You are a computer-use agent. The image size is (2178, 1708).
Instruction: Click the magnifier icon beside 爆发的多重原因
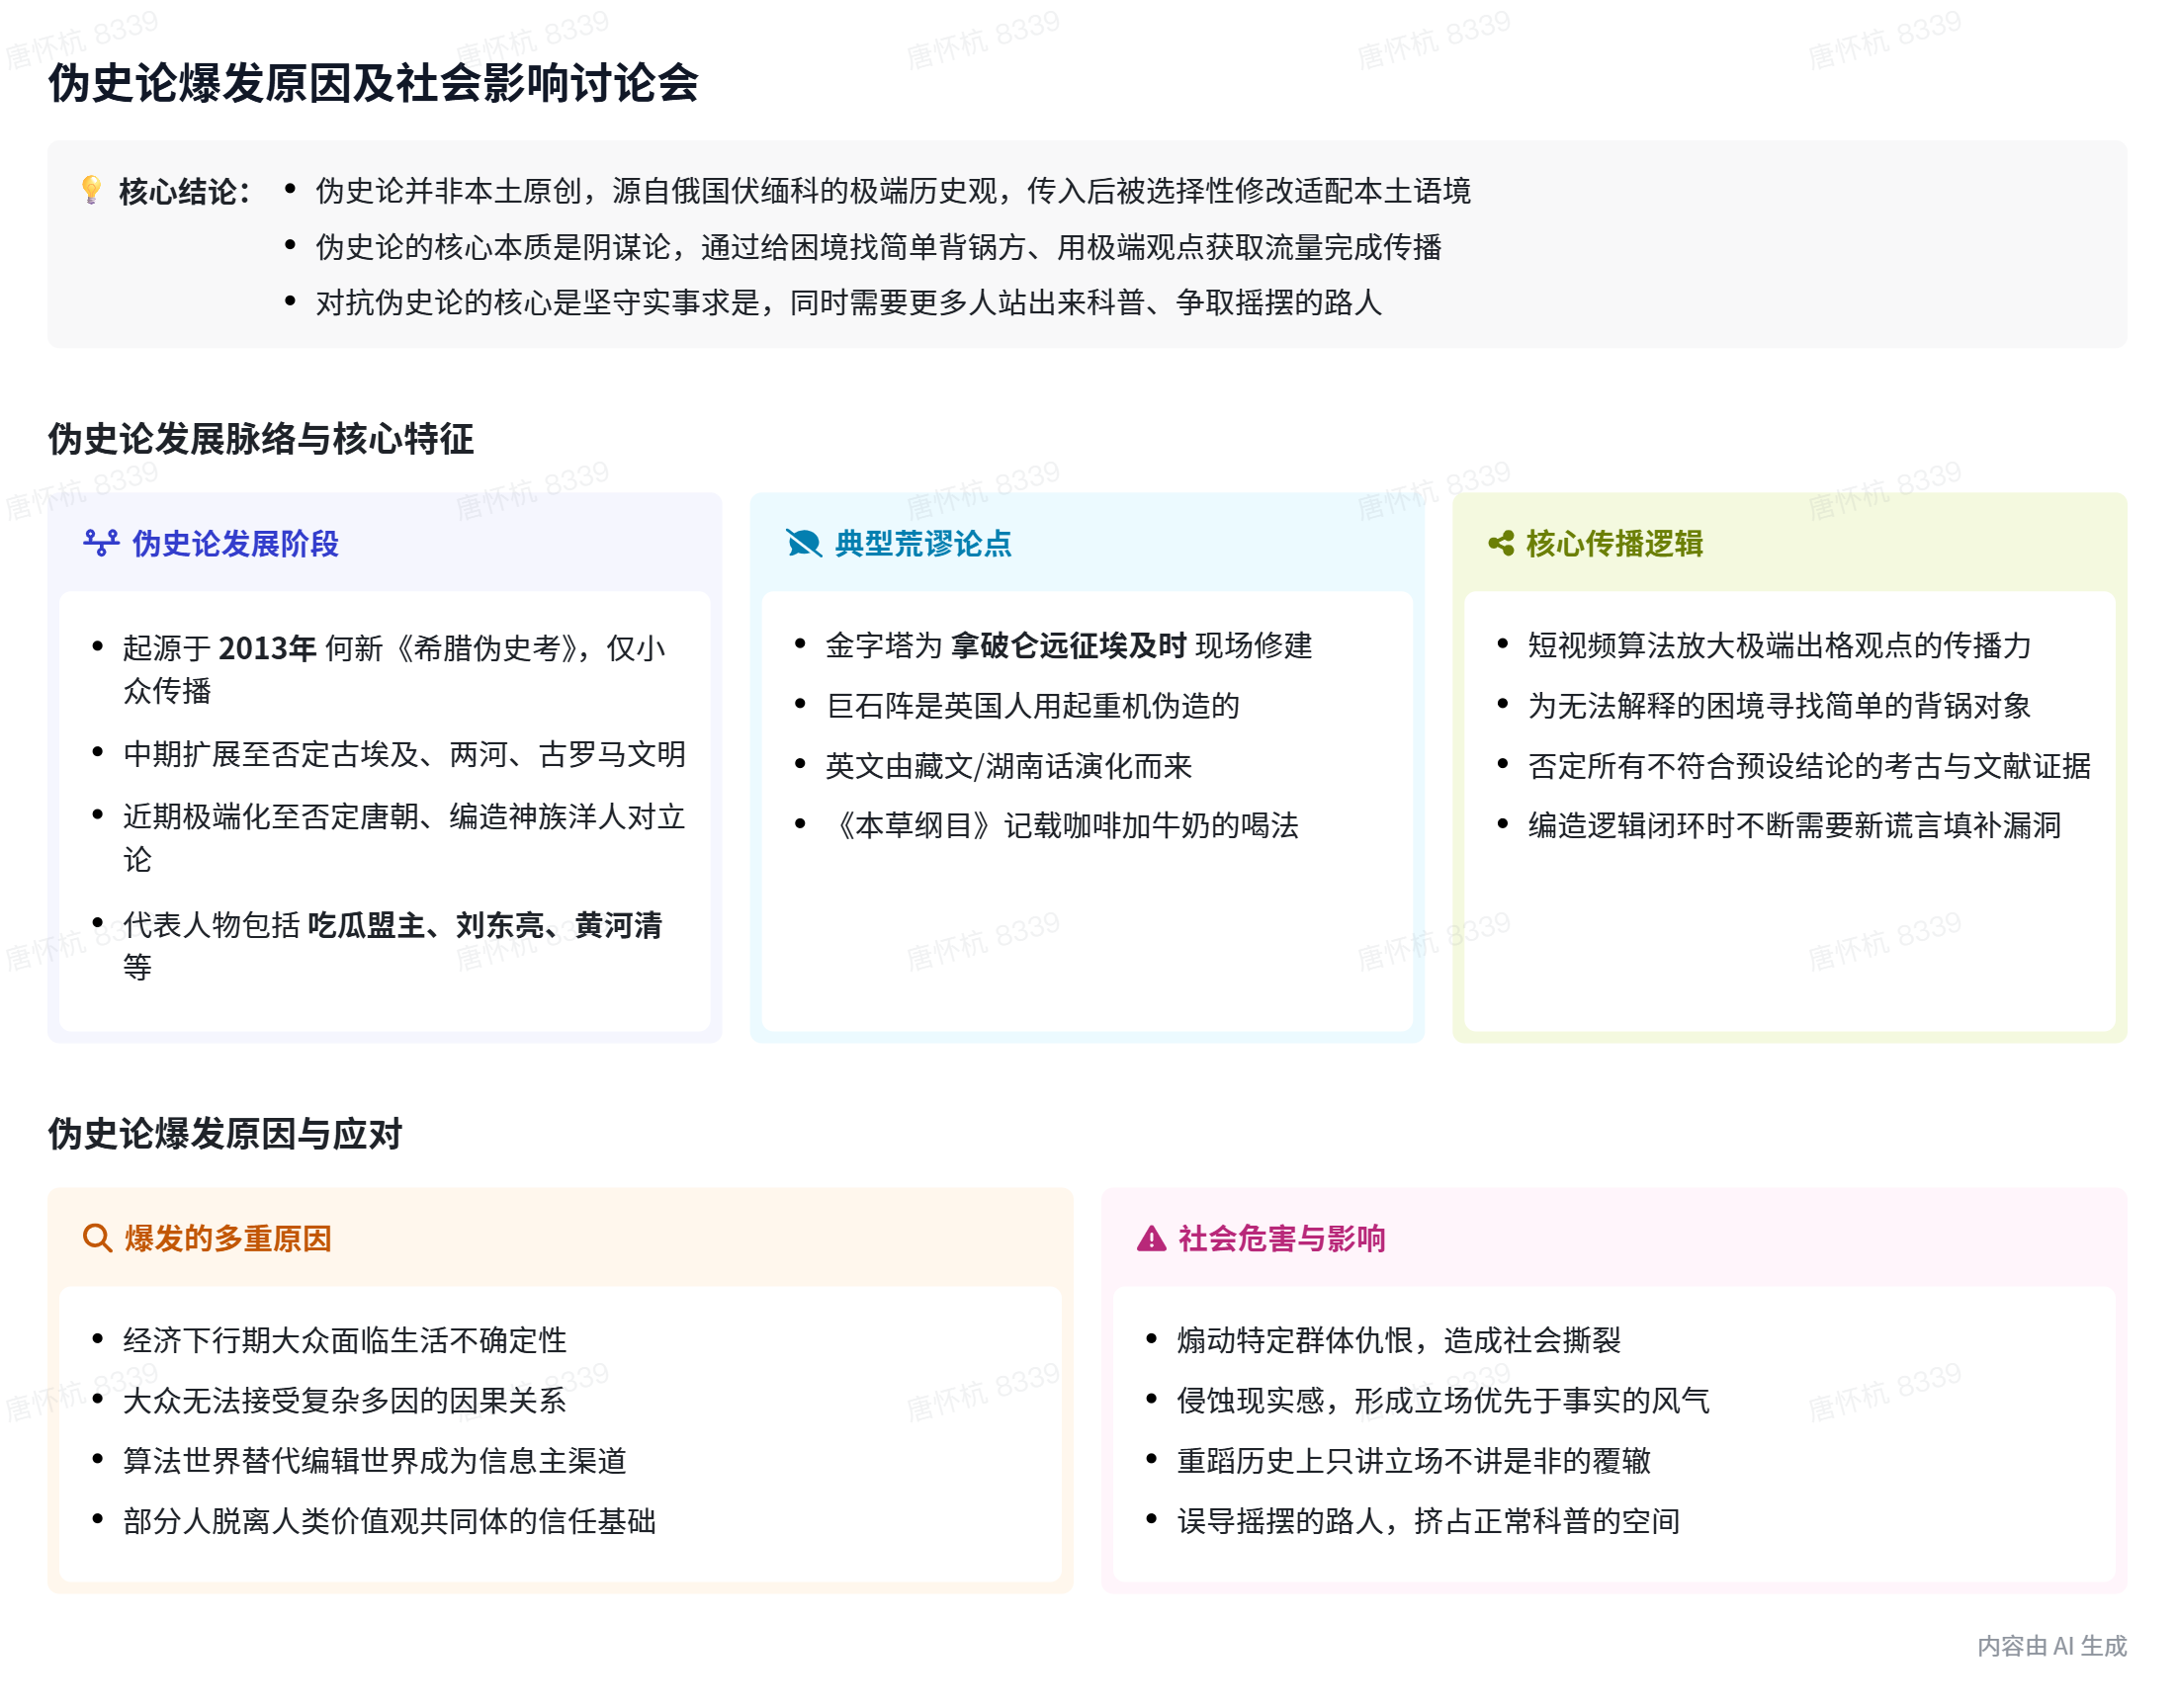tap(97, 1238)
